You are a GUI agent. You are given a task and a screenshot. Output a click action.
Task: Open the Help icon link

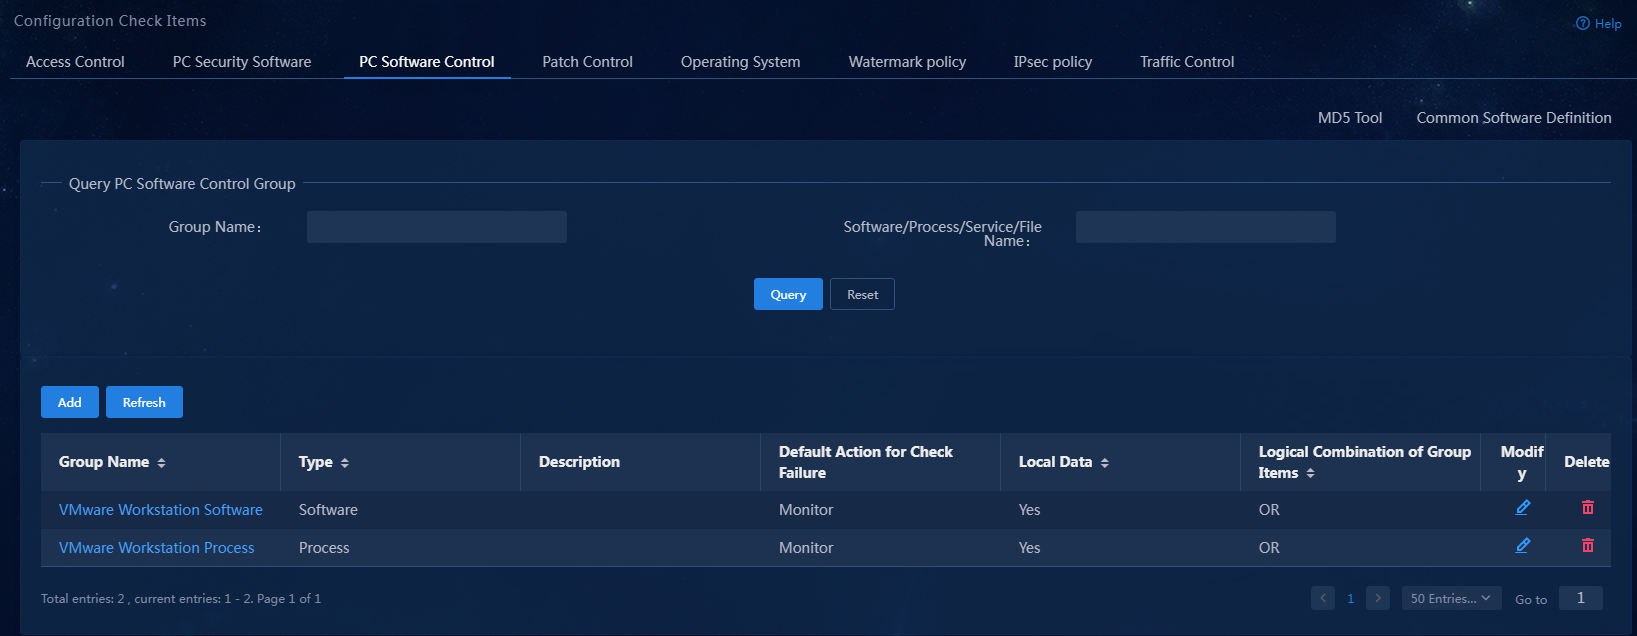[1598, 24]
